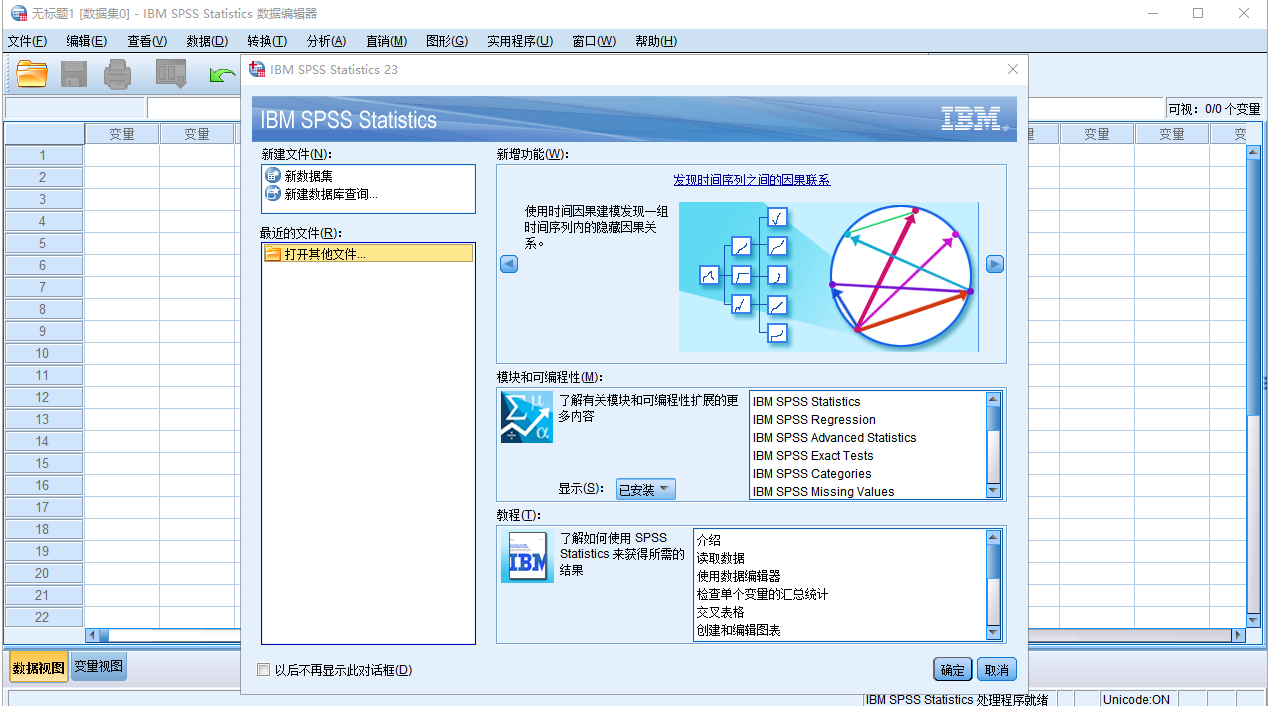
Task: Switch to the 变量视图 tab
Action: (99, 667)
